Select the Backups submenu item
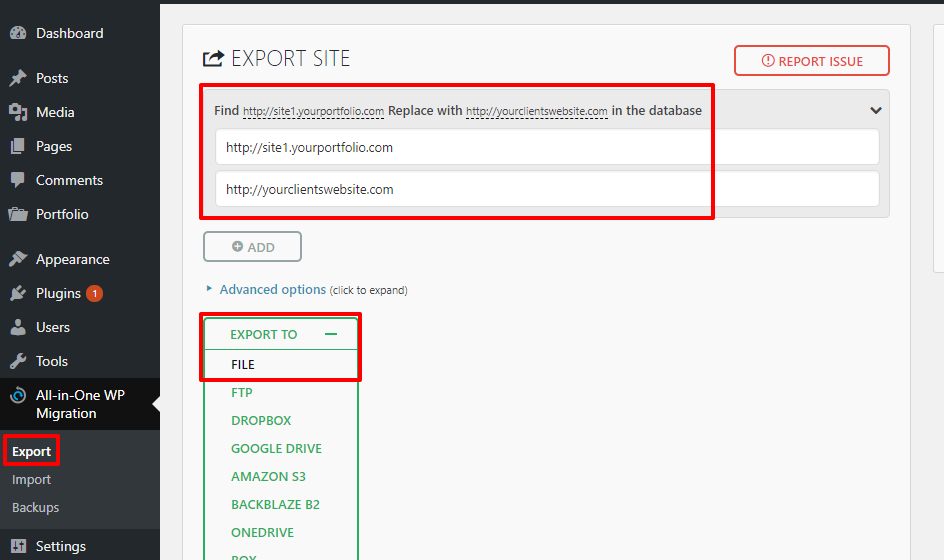The width and height of the screenshot is (944, 560). pos(36,507)
